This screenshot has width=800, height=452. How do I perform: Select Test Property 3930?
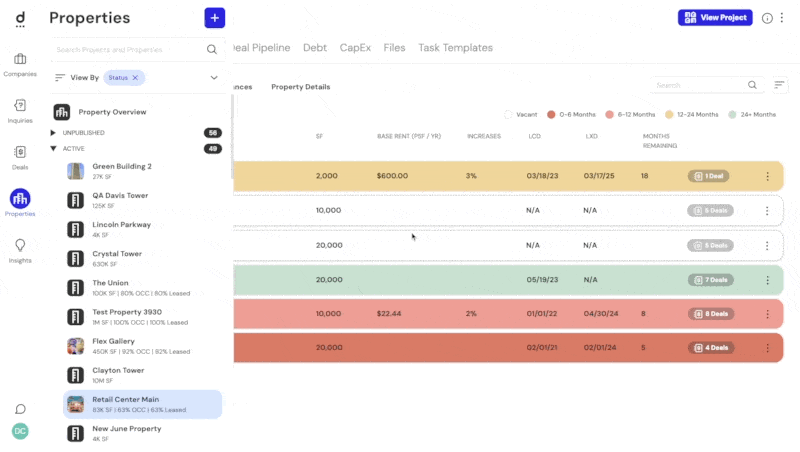point(143,317)
